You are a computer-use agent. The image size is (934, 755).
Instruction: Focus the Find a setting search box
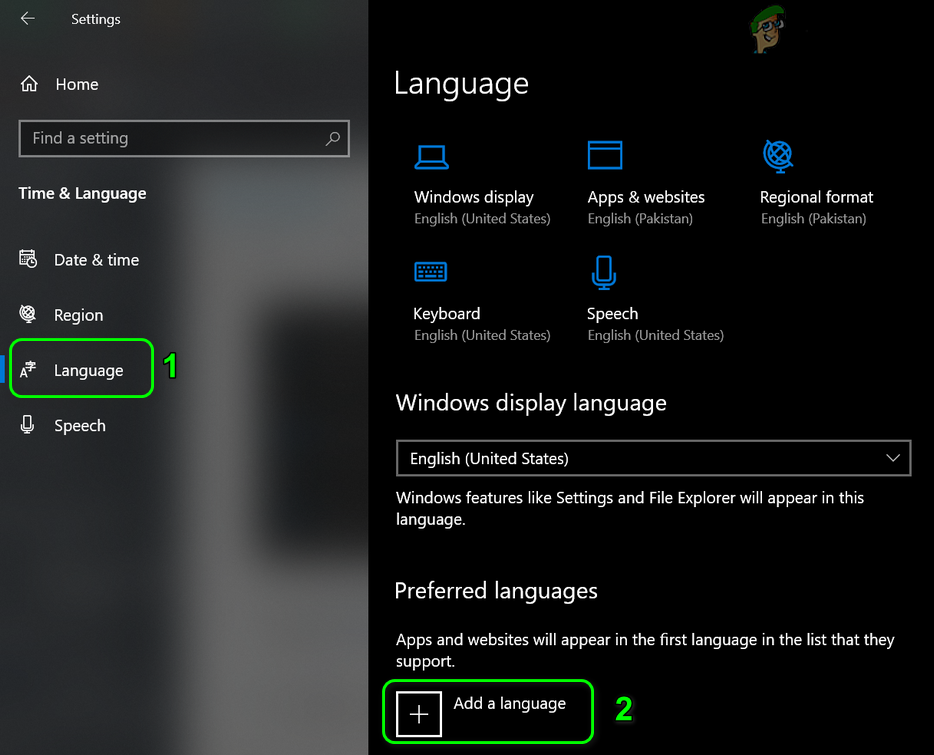click(184, 138)
